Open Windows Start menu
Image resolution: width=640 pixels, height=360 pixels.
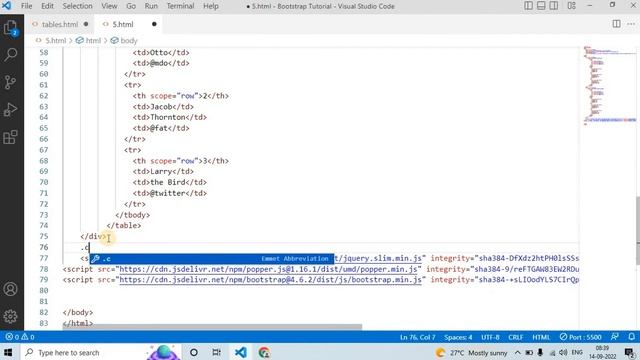[8, 352]
